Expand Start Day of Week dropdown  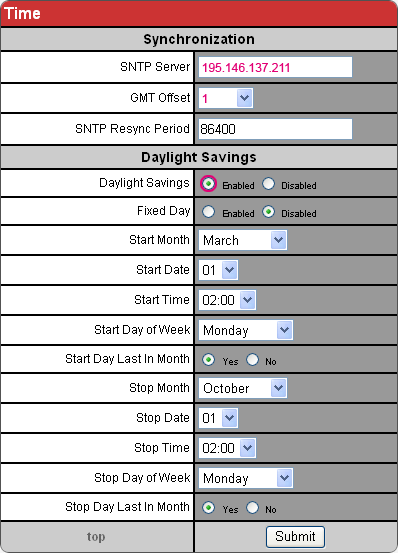point(245,330)
